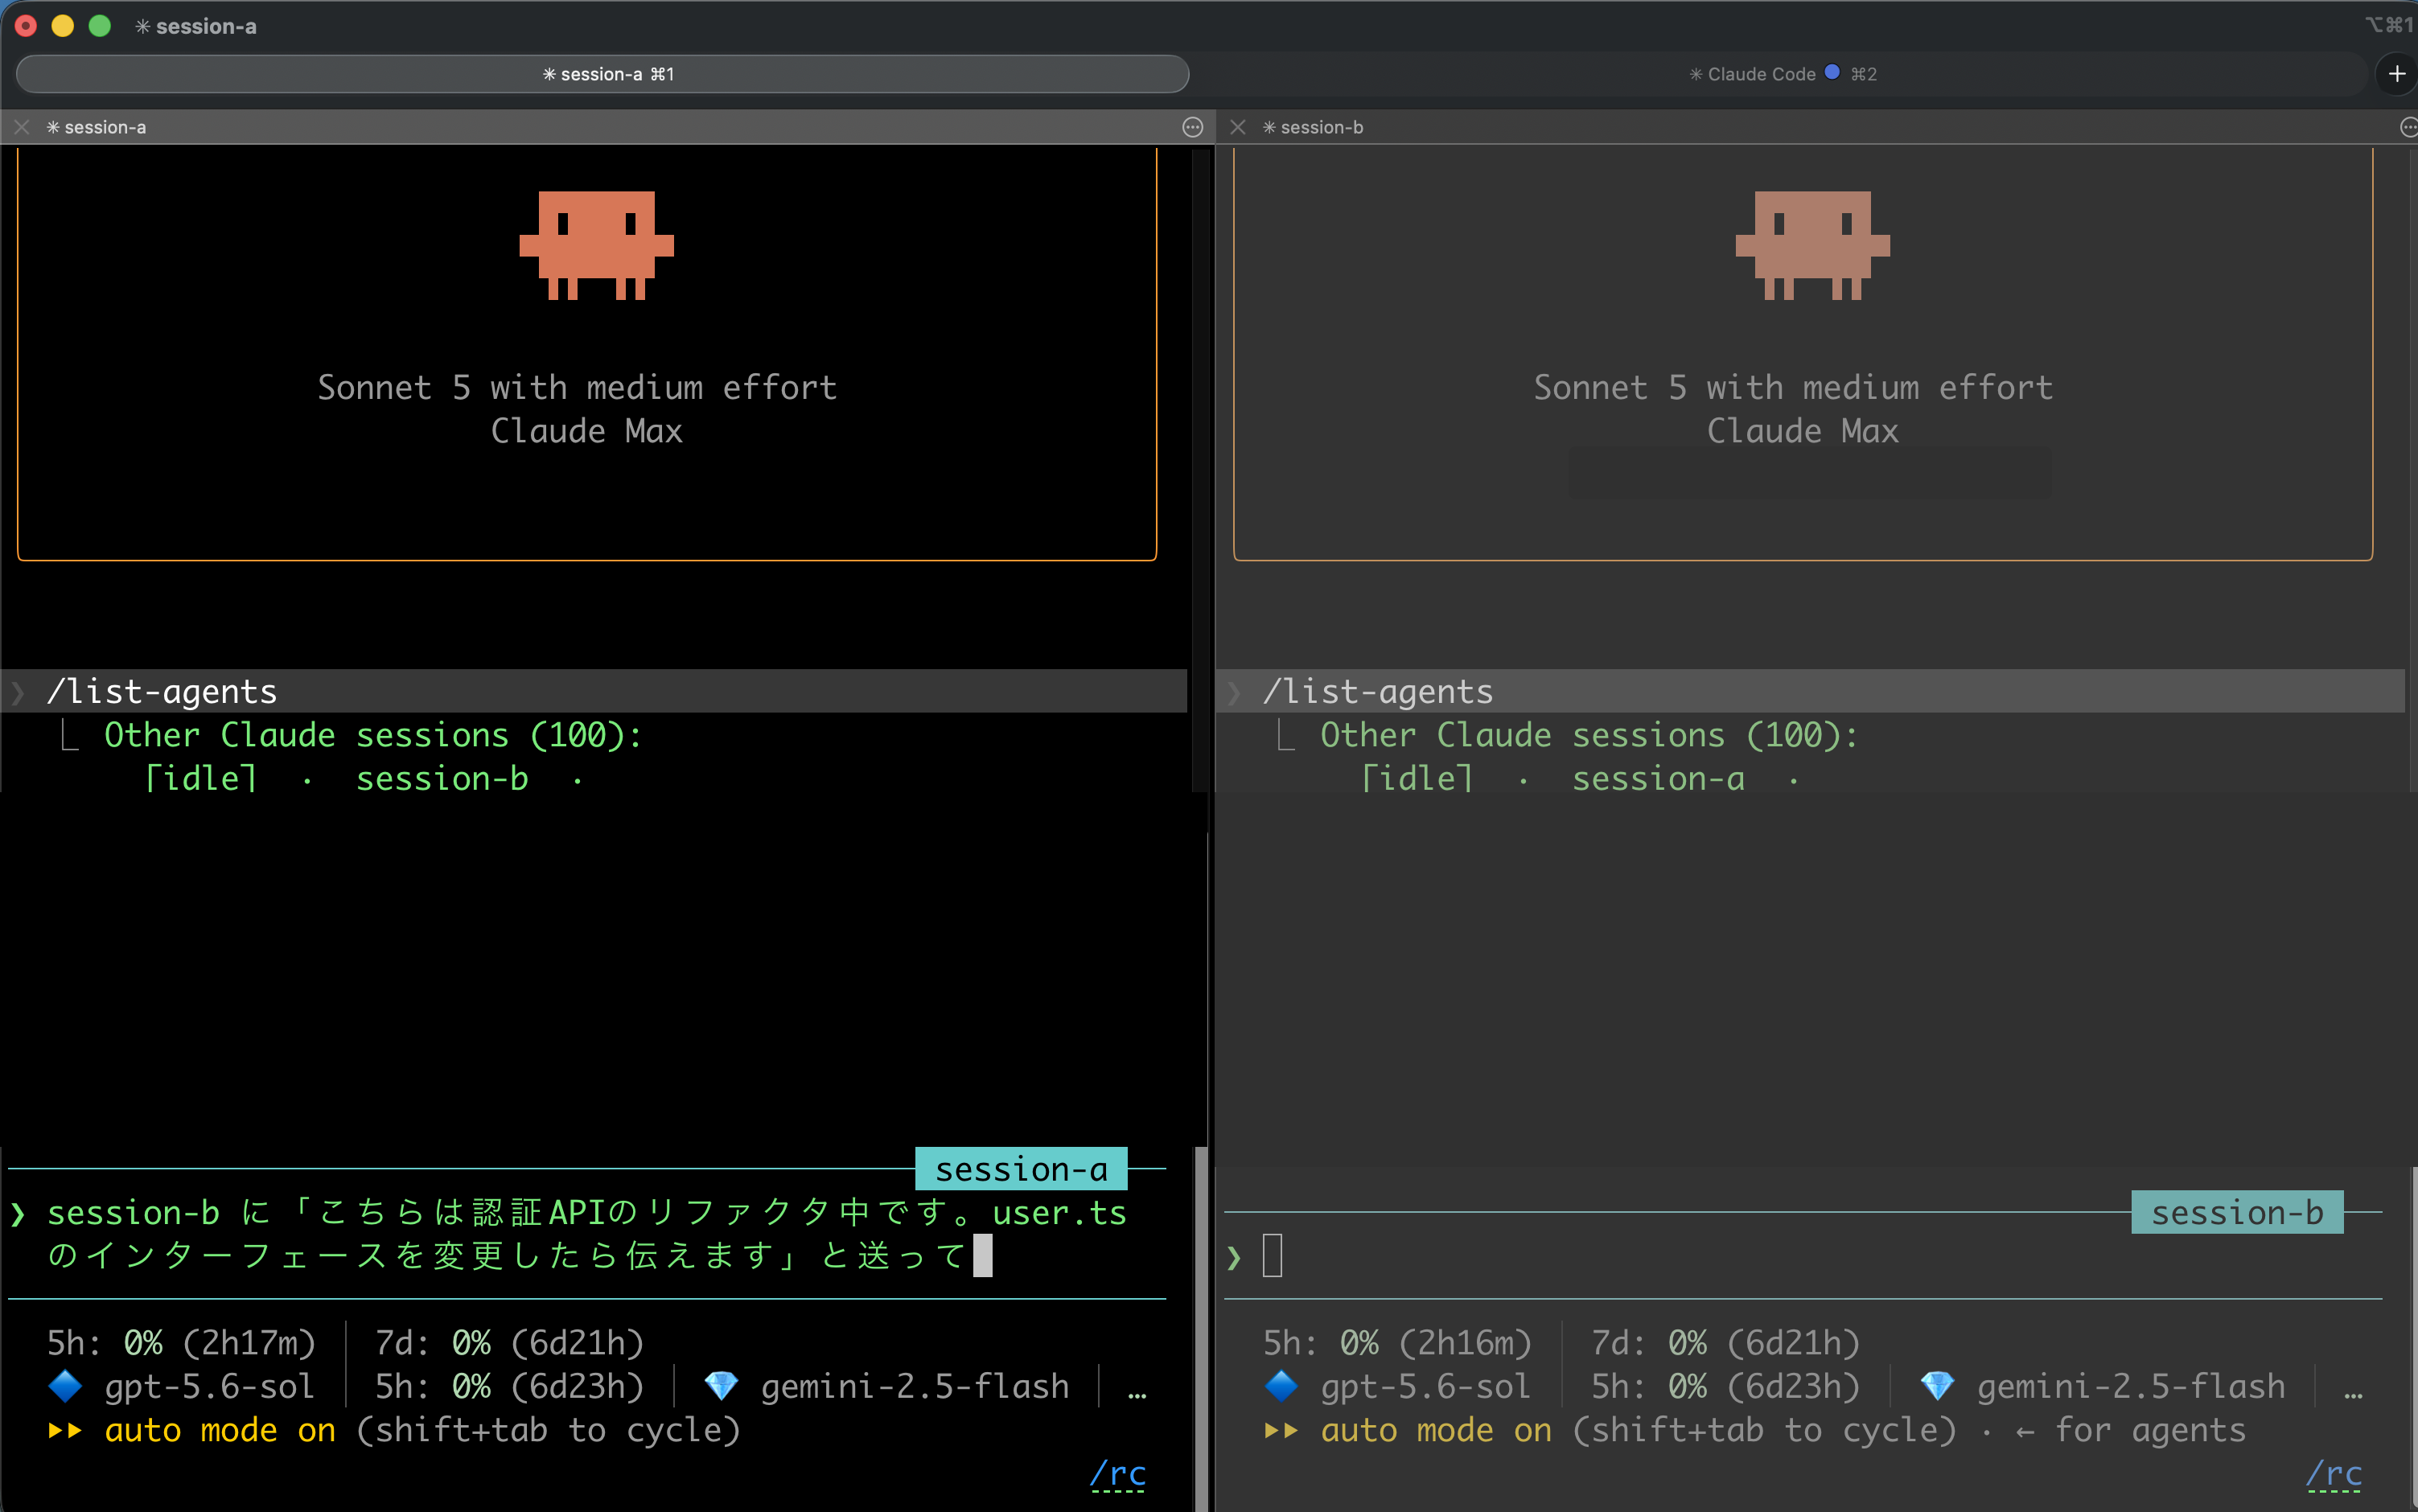Open the session-b pane options menu
The width and height of the screenshot is (2418, 1512).
pyautogui.click(x=2408, y=127)
